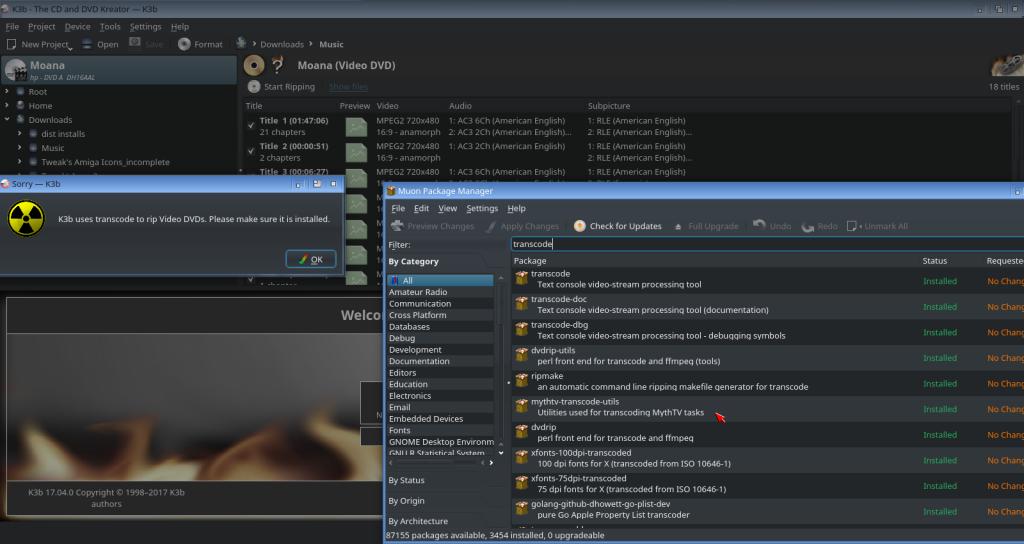Open Muon's Edit menu
Screen dimensions: 1024x544
pos(421,208)
